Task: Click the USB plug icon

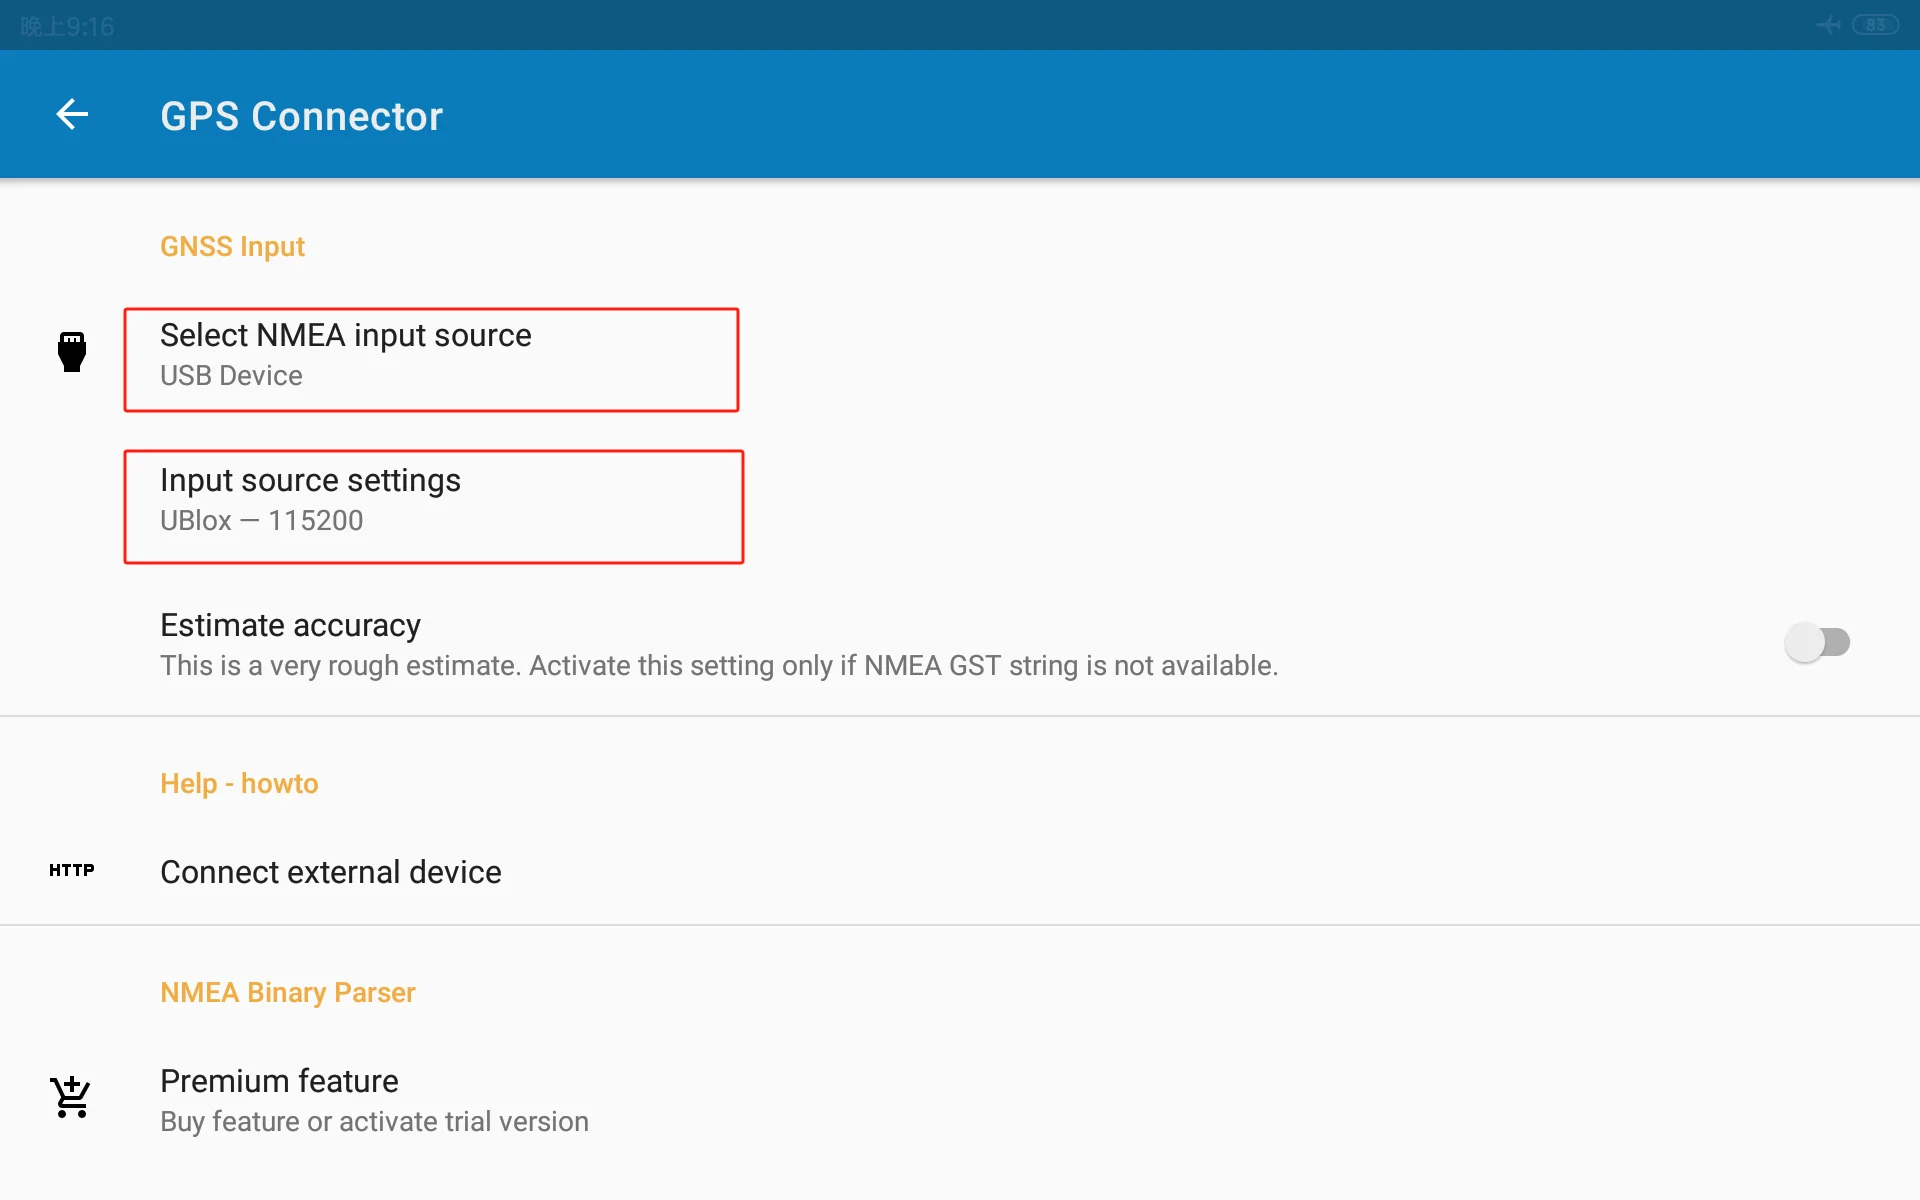Action: (72, 352)
